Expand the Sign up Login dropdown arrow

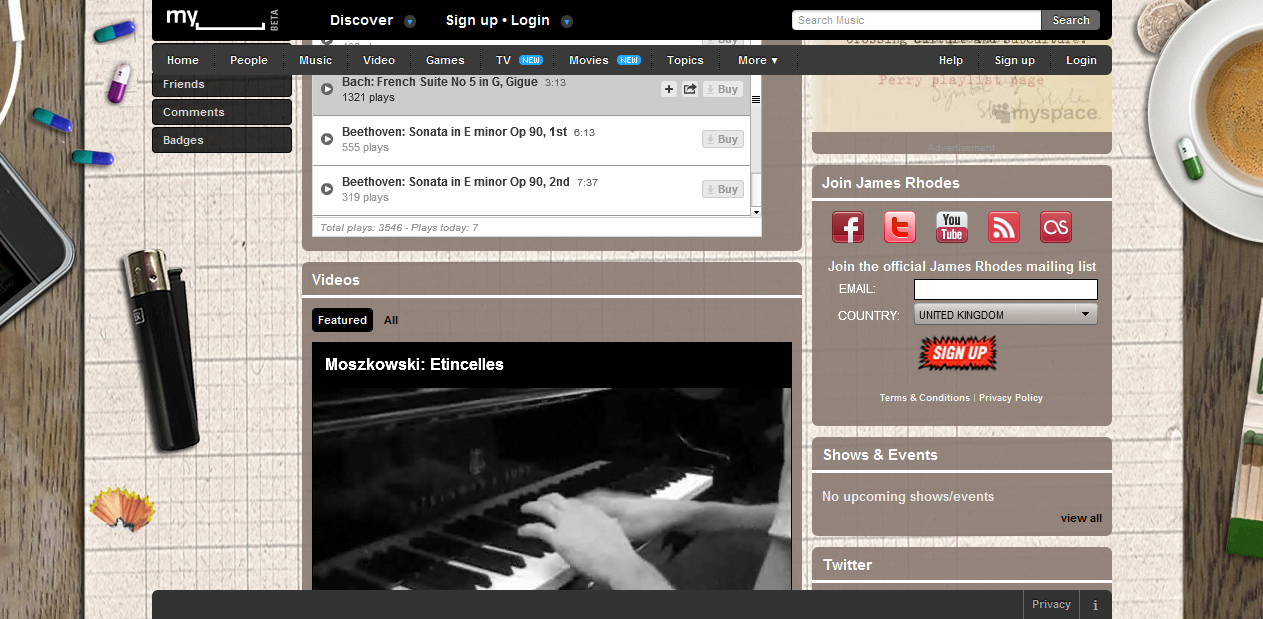coord(567,21)
